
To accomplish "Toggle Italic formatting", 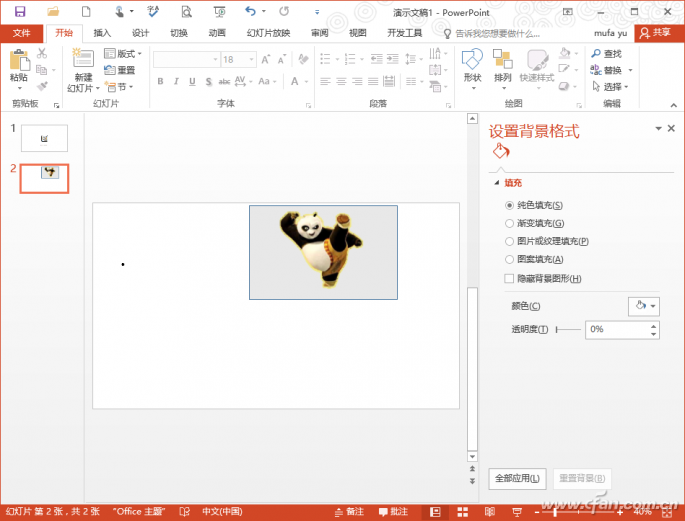I will 176,81.
